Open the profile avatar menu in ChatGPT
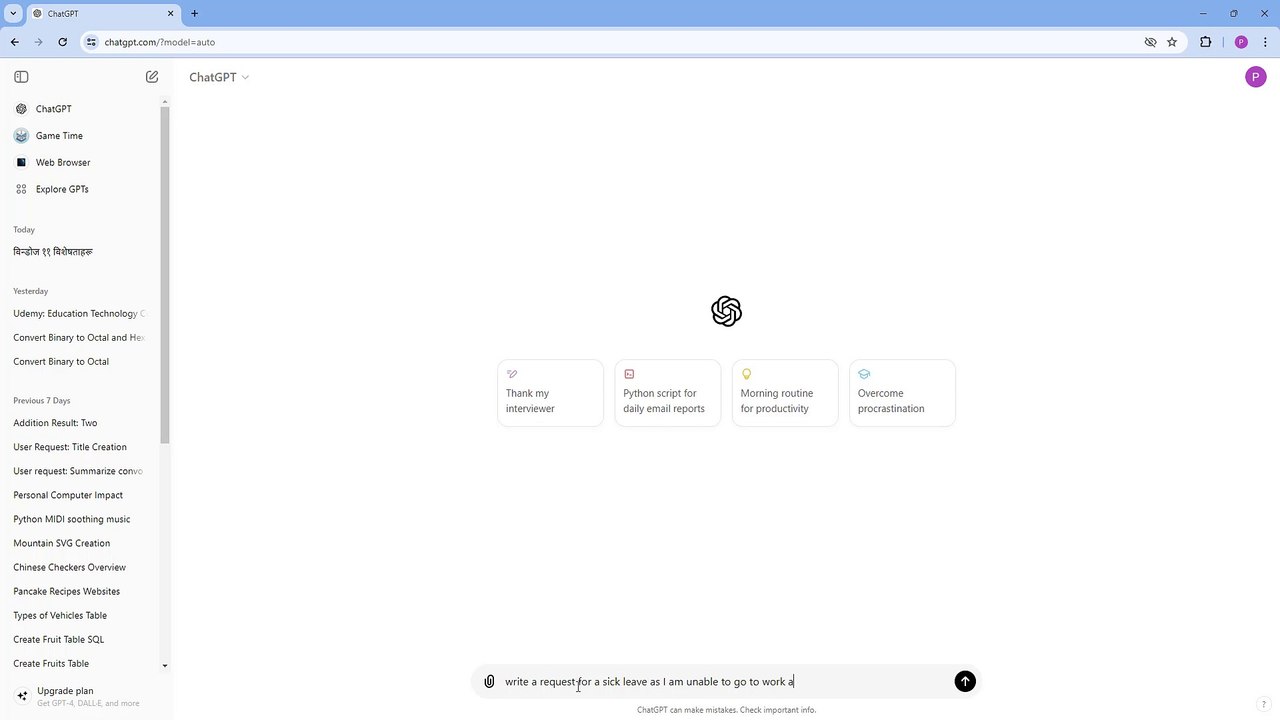This screenshot has height=720, width=1280. pos(1256,77)
